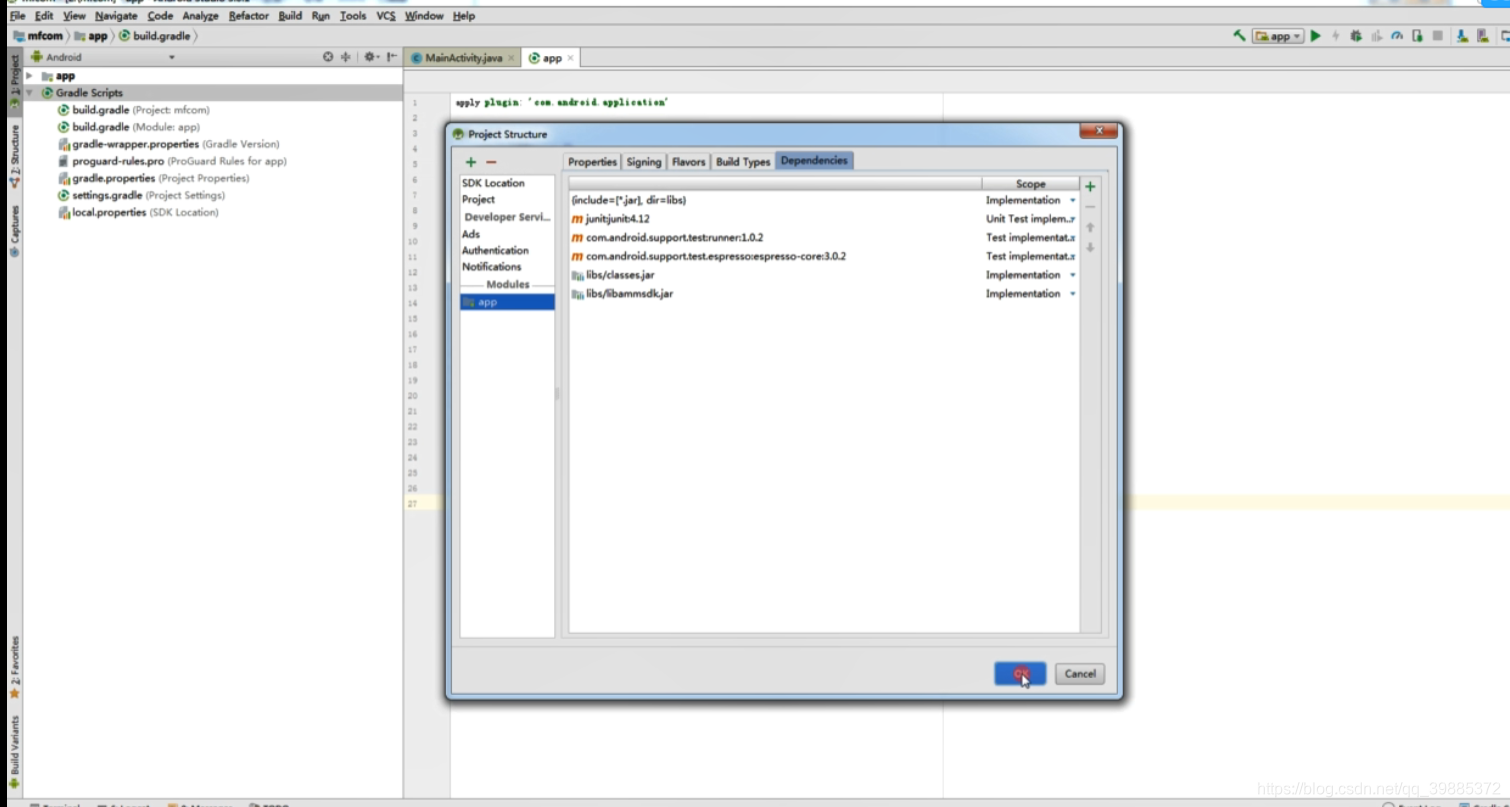
Task: Open Captures side tool window
Action: (14, 231)
